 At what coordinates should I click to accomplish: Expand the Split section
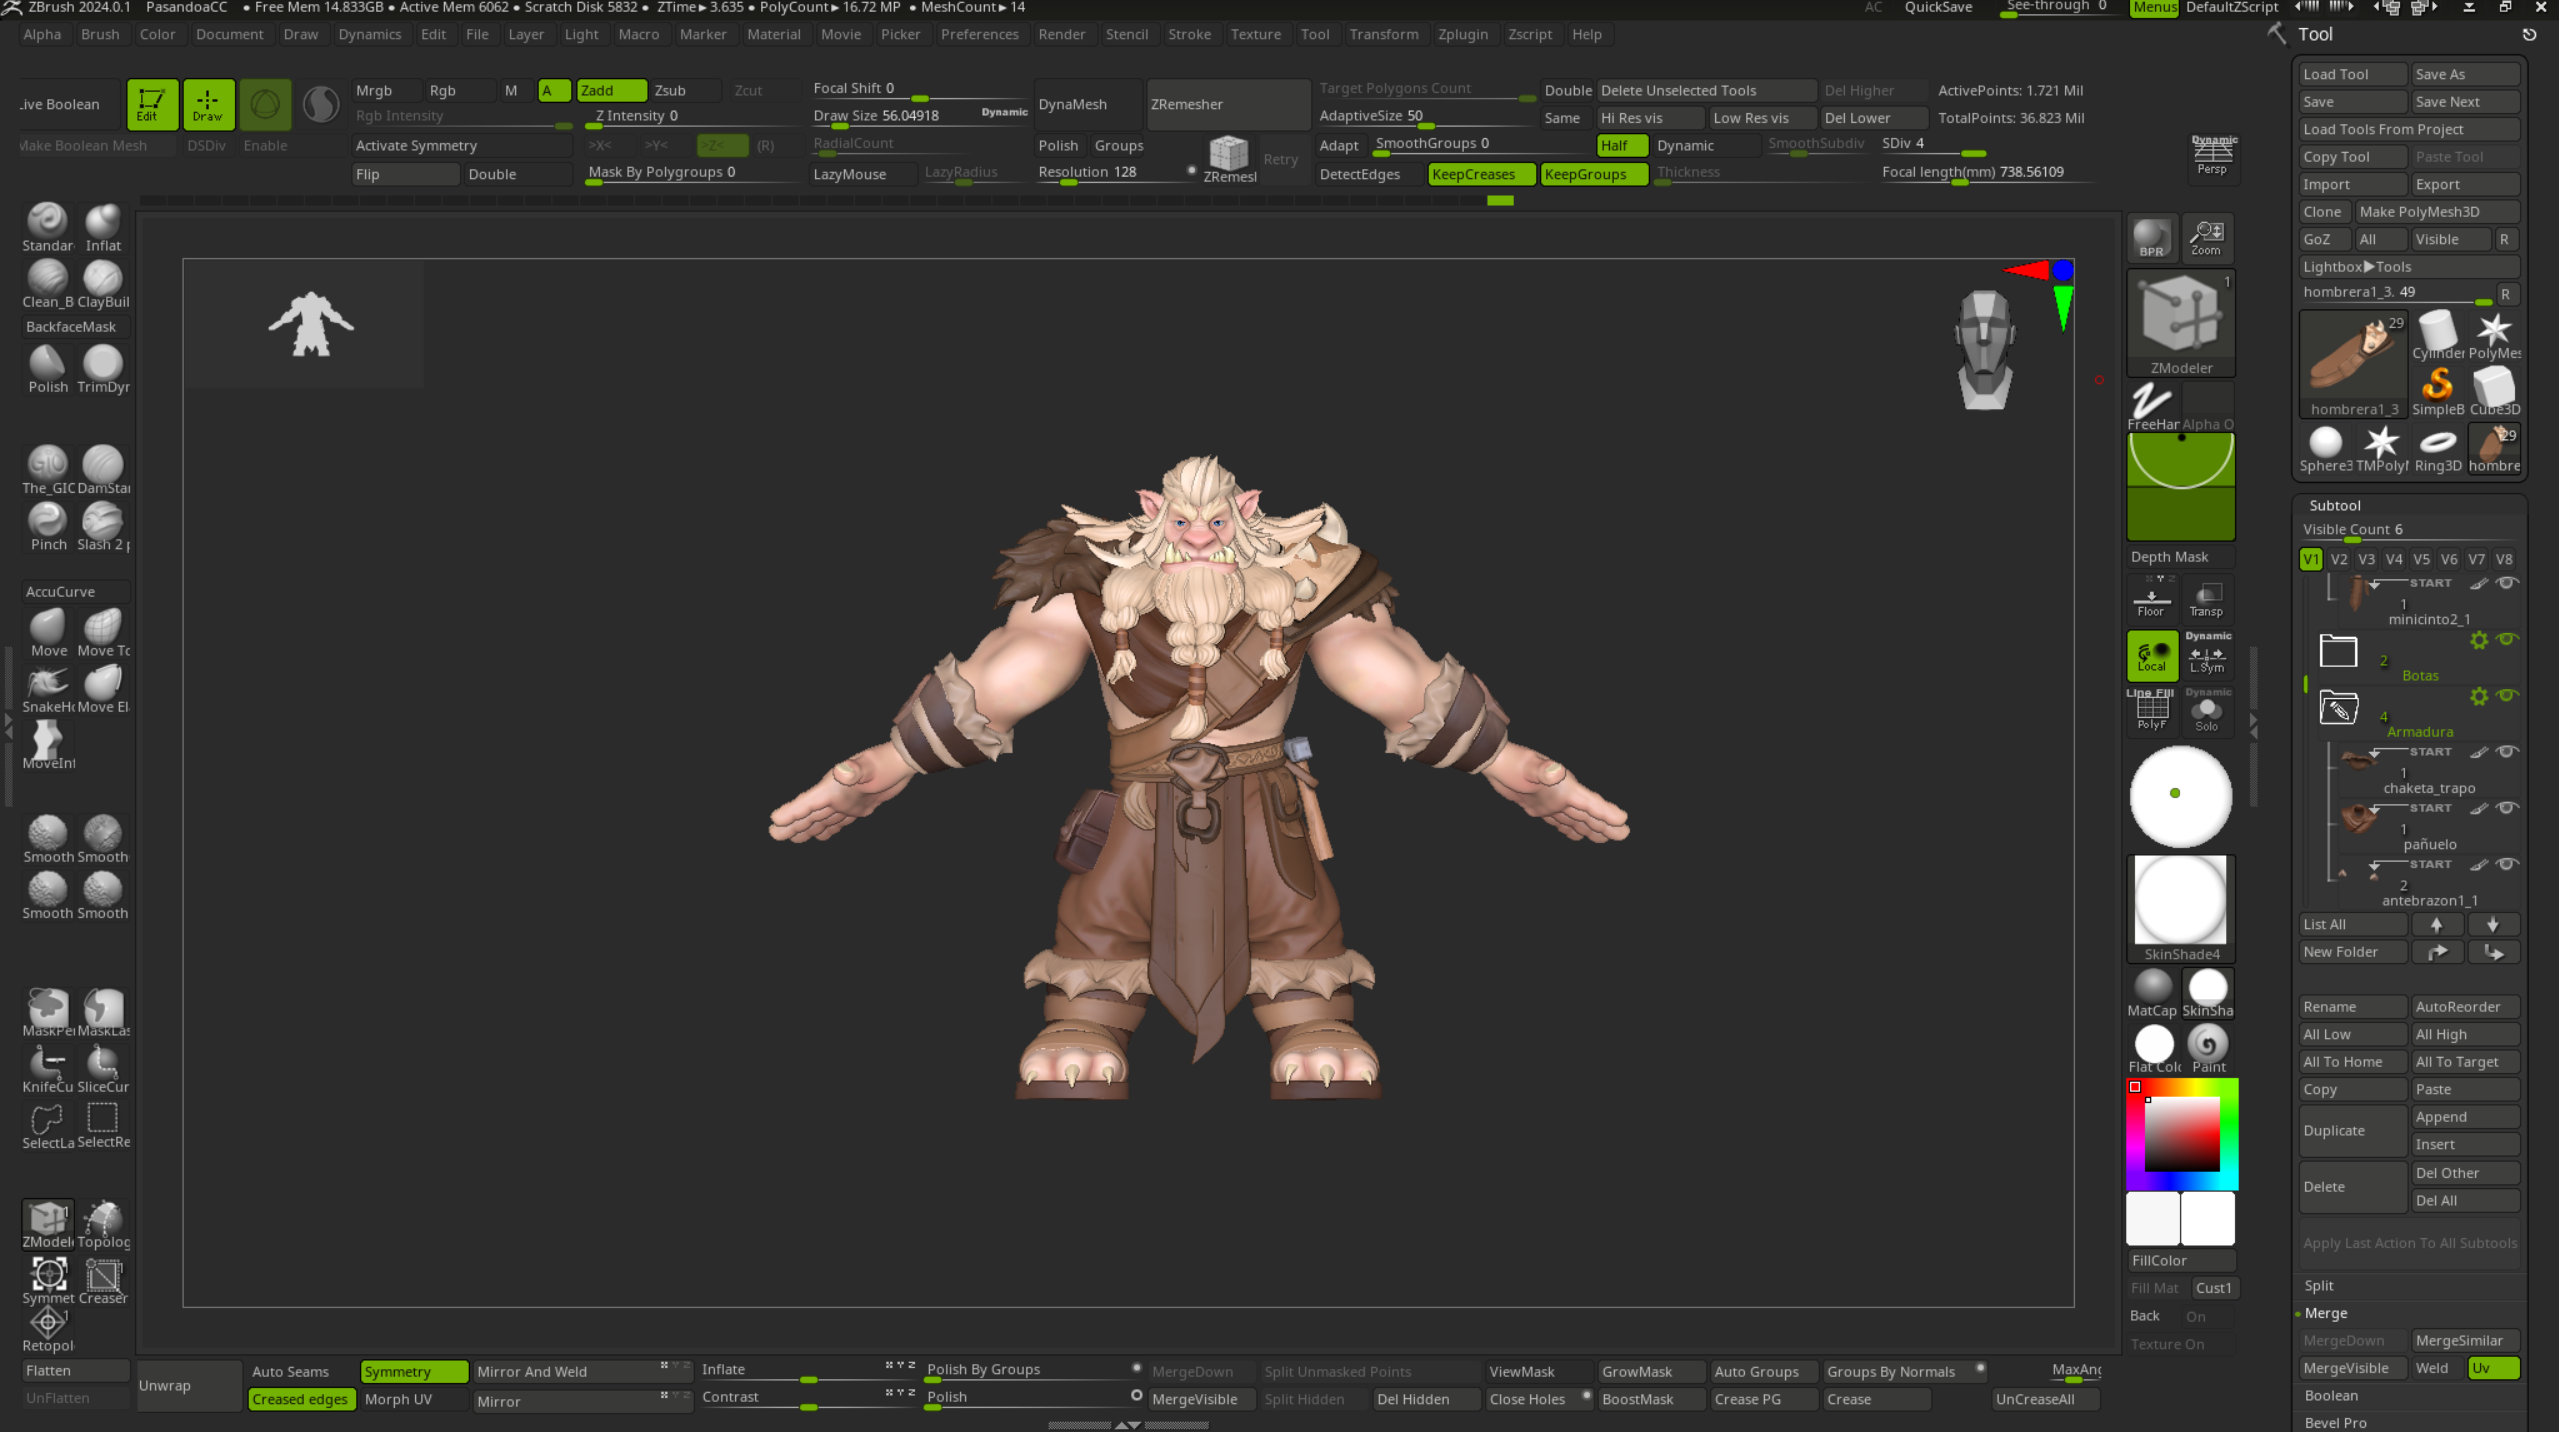(x=2319, y=1286)
